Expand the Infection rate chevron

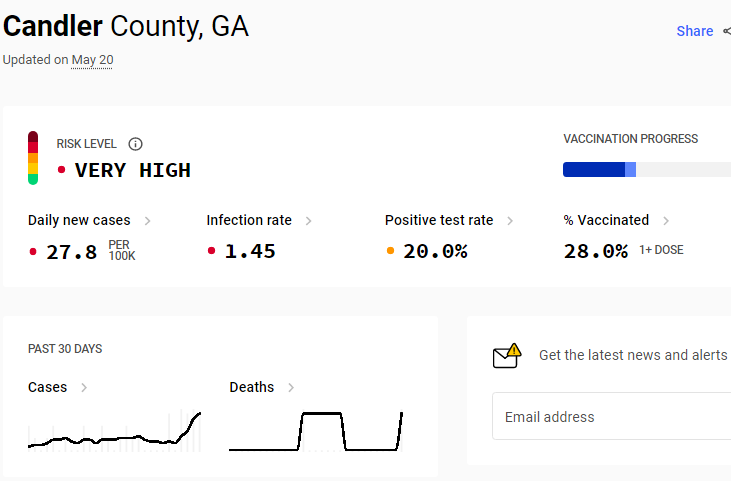pyautogui.click(x=309, y=221)
